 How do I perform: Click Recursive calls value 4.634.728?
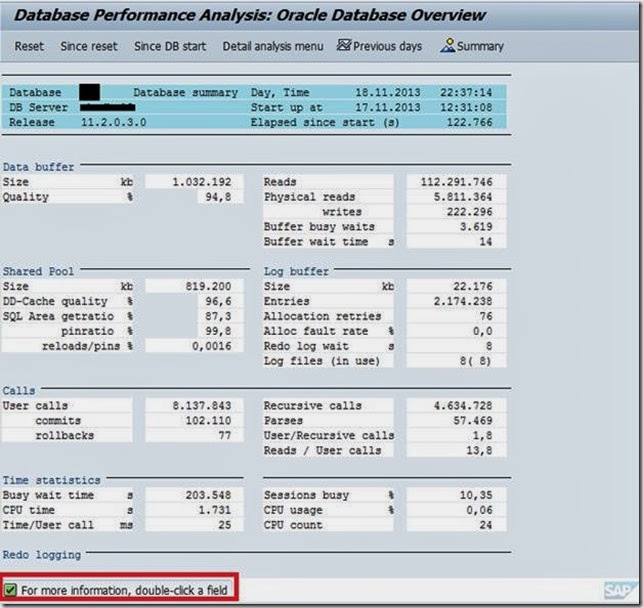click(456, 406)
